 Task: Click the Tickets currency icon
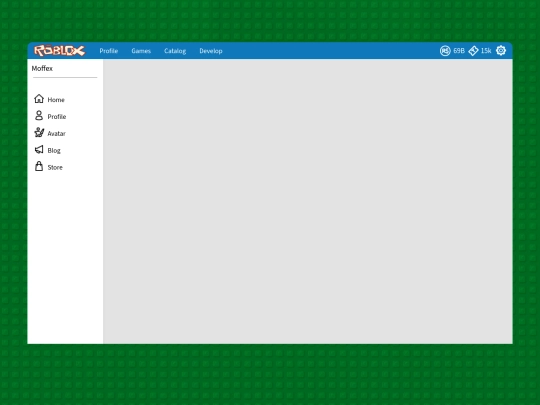(x=474, y=51)
